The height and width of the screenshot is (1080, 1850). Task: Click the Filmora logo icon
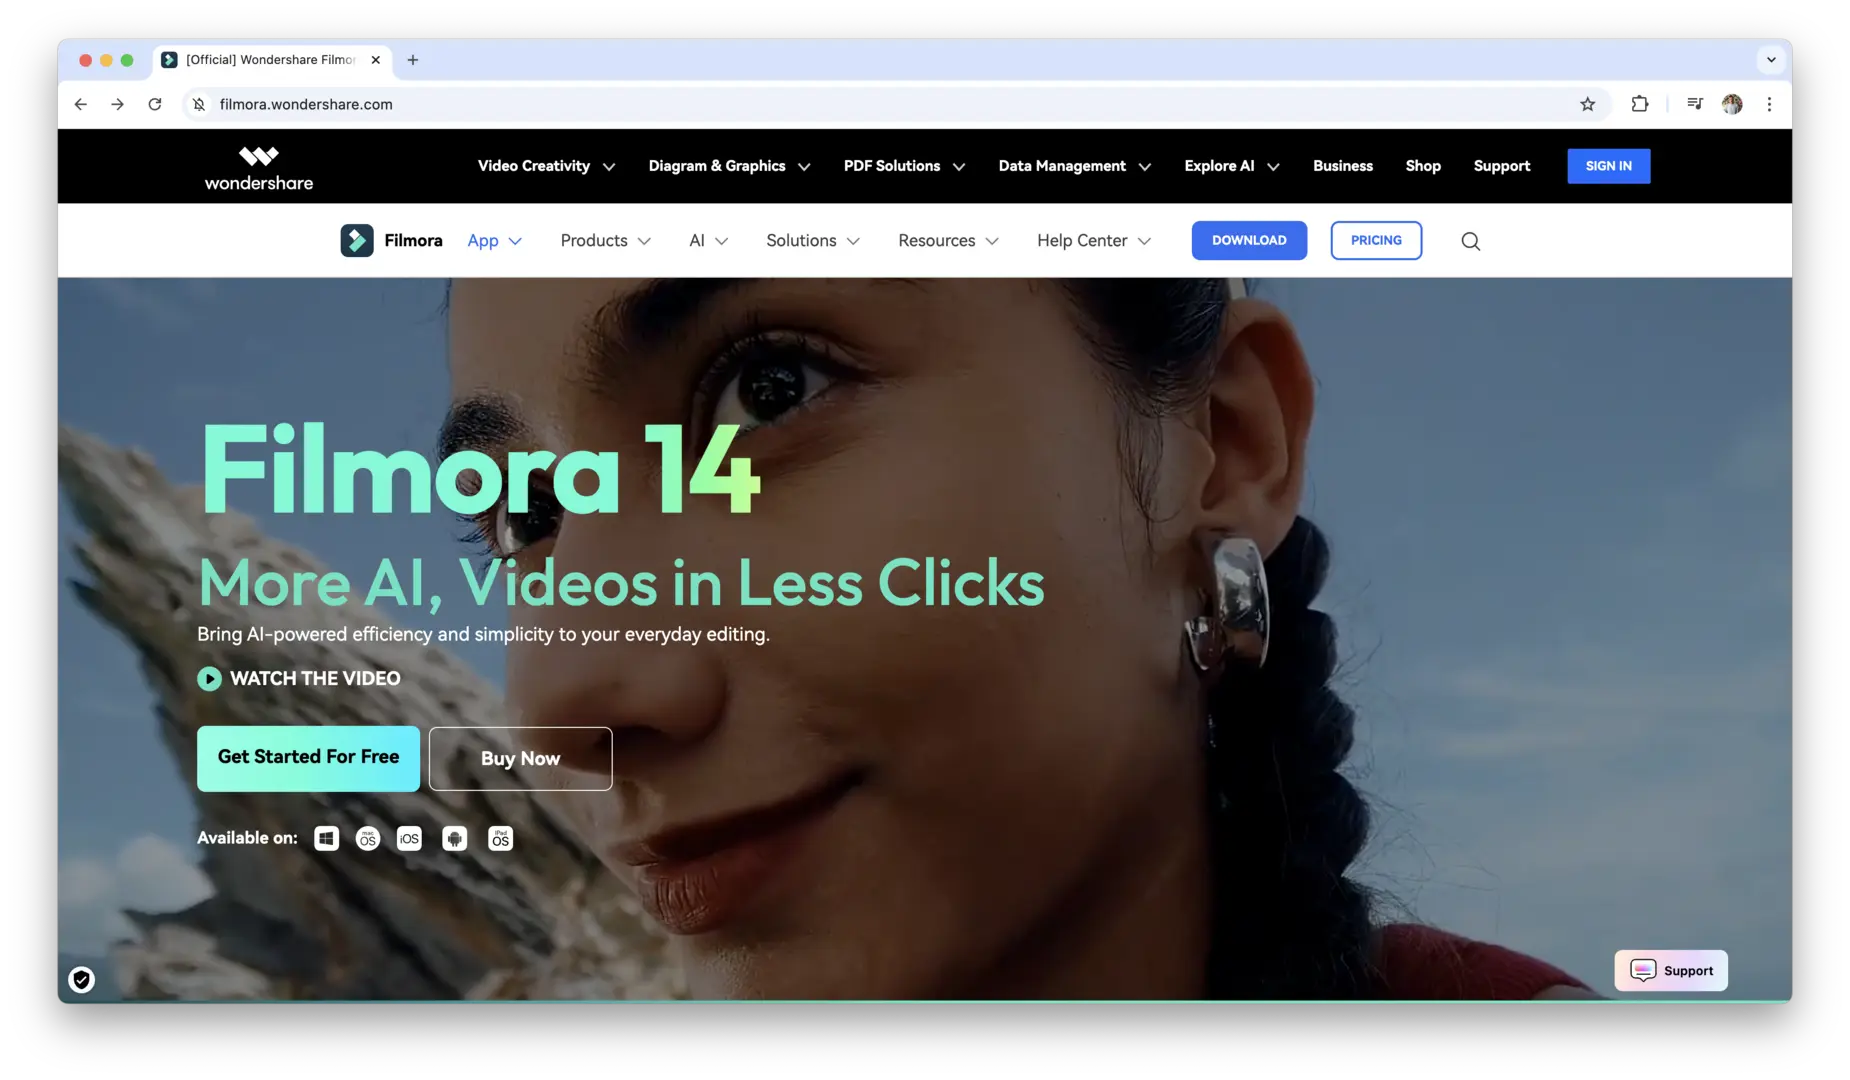coord(357,240)
